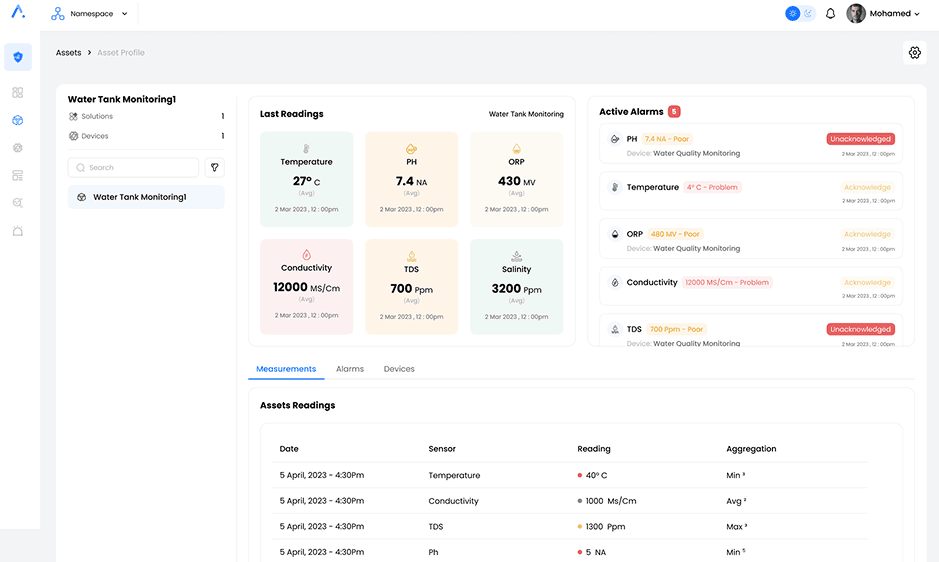This screenshot has width=939, height=562.
Task: Open the Devices tab
Action: pyautogui.click(x=399, y=369)
